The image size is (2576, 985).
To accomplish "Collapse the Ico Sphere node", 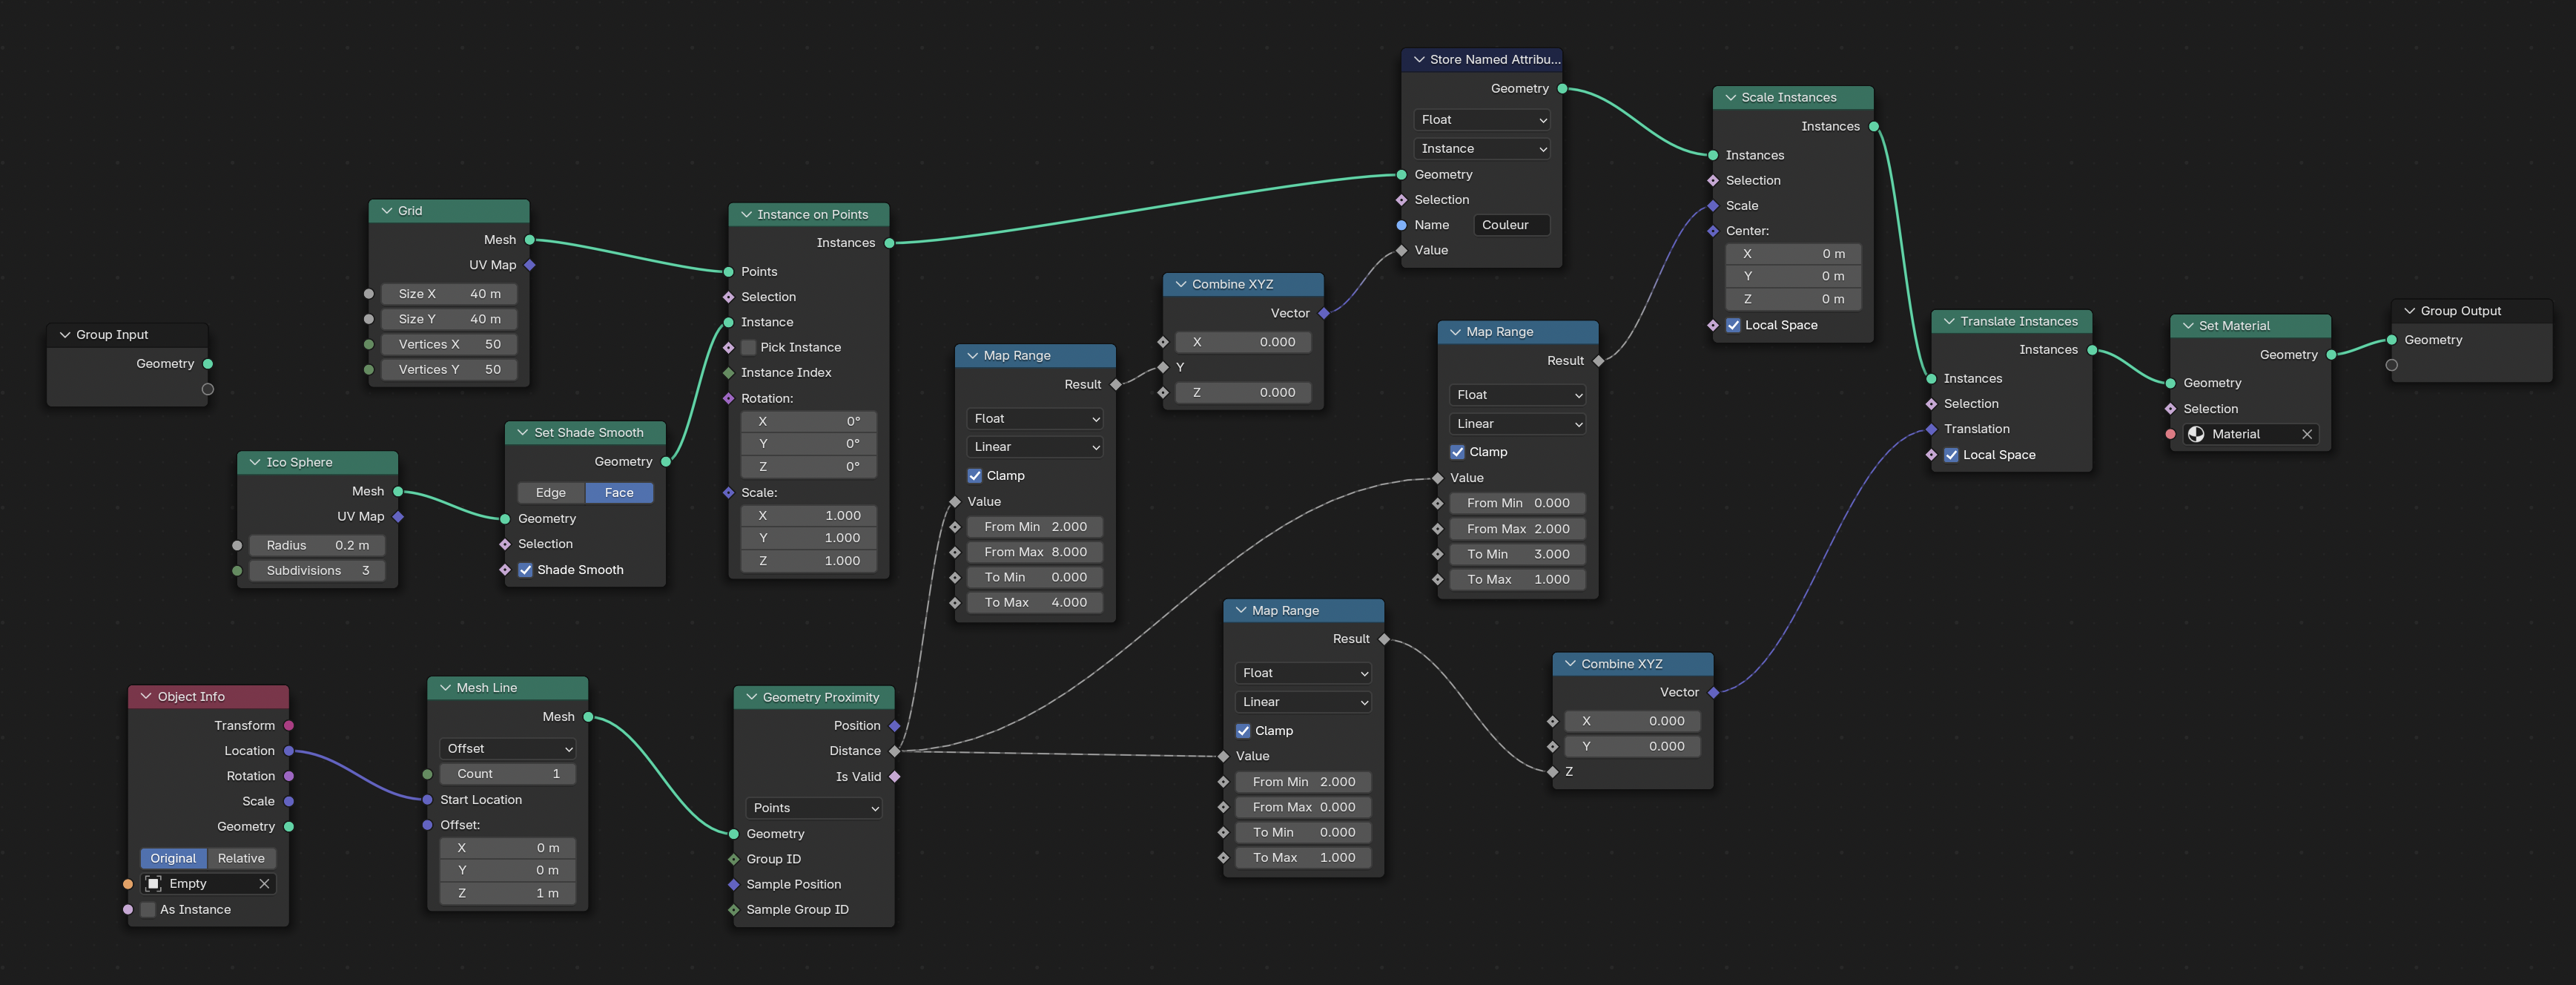I will tap(255, 462).
